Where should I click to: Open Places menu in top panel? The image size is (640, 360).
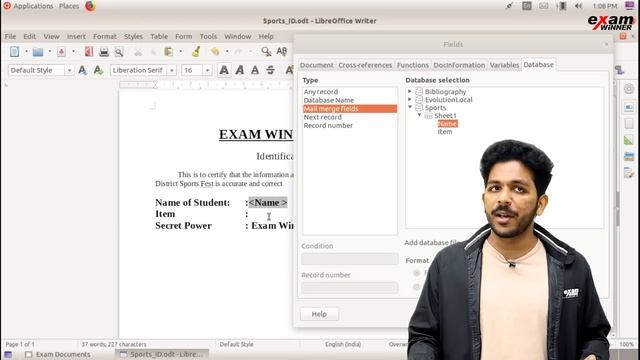coord(69,6)
